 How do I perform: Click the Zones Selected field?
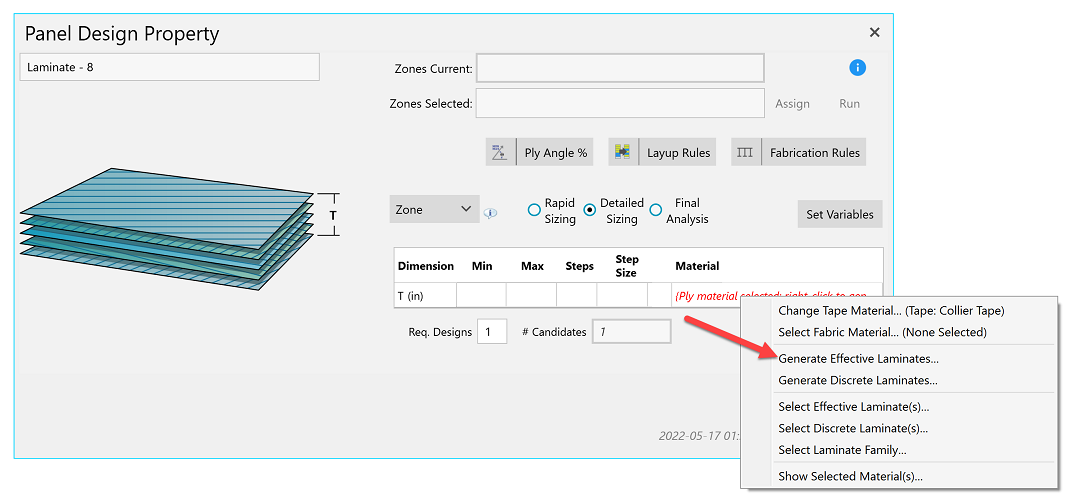(620, 103)
